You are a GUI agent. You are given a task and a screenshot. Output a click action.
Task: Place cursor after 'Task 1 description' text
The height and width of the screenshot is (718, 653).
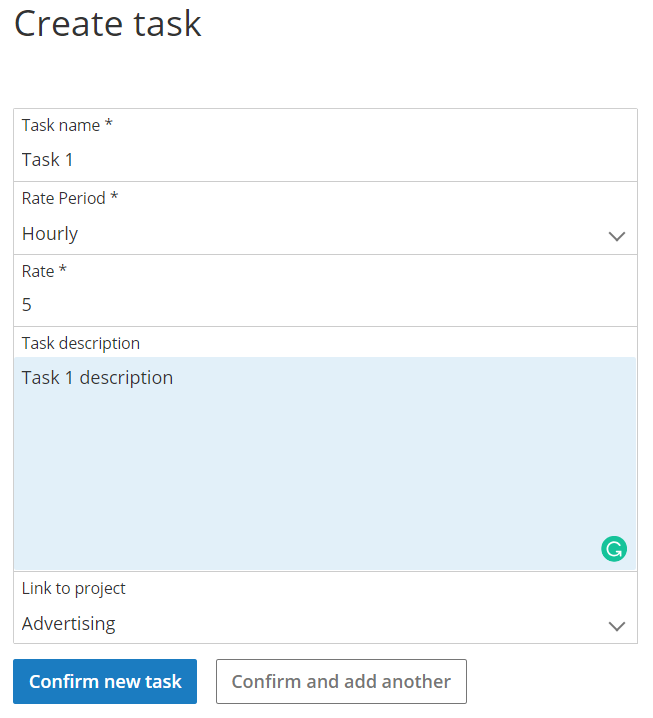pyautogui.click(x=174, y=378)
